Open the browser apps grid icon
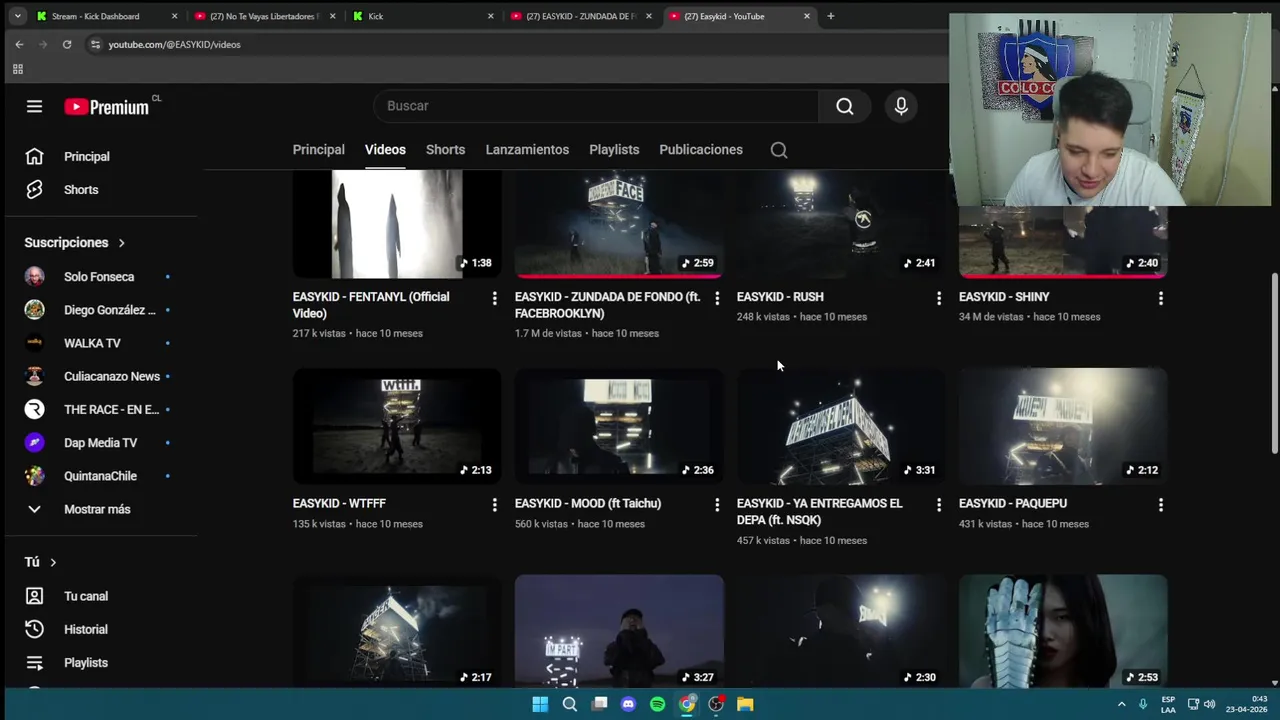This screenshot has height=720, width=1280. [17, 69]
